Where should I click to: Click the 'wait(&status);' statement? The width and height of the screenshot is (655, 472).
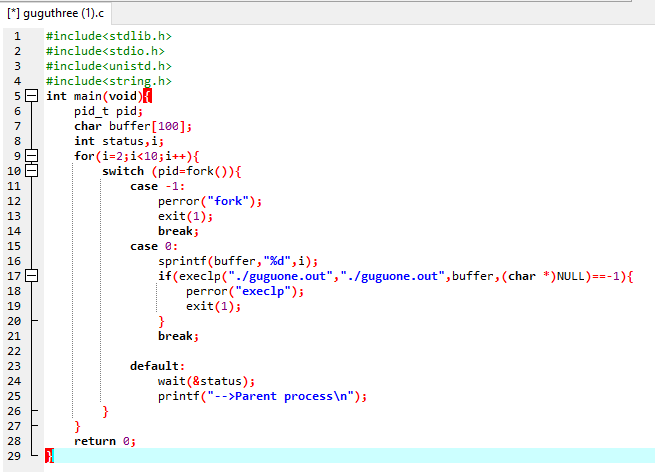[x=206, y=381]
